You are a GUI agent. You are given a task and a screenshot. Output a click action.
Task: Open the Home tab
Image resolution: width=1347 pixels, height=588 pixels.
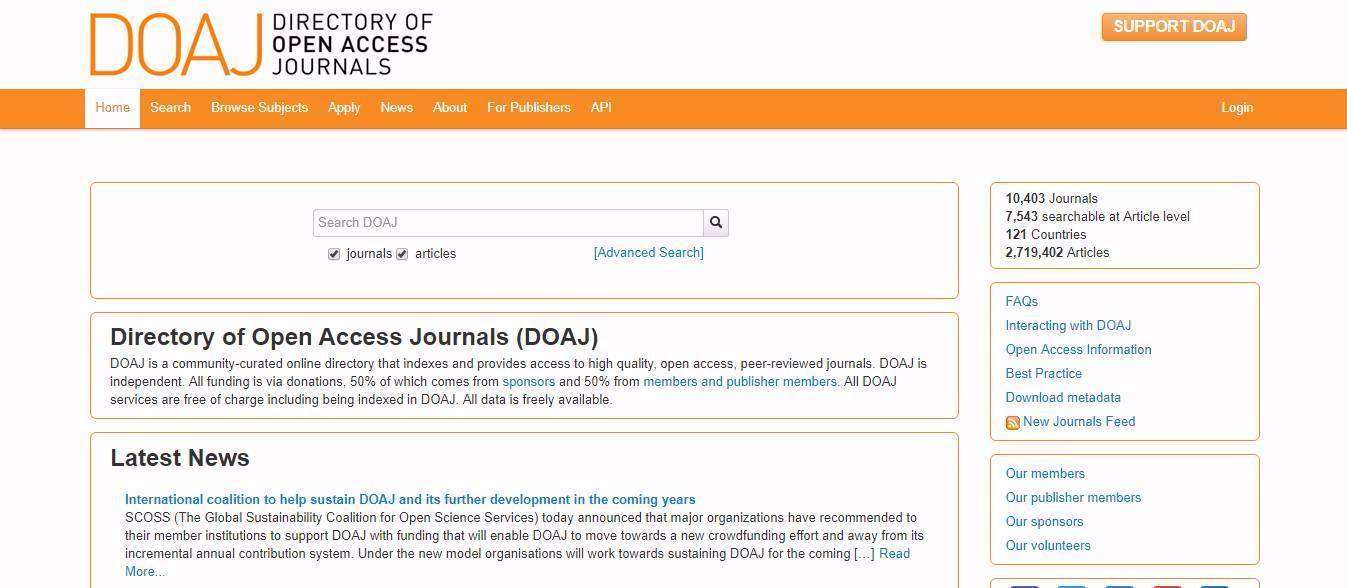(x=112, y=108)
